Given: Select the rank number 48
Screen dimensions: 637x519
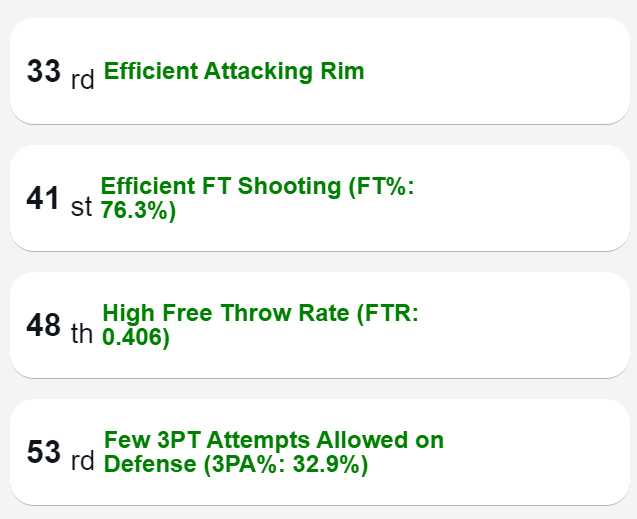Looking at the screenshot, I should click(44, 326).
